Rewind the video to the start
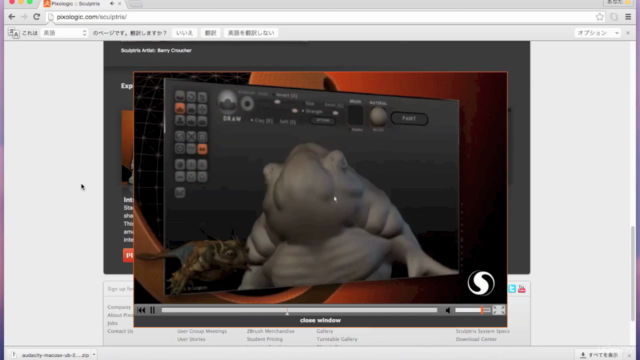Image resolution: width=640 pixels, height=360 pixels. point(141,310)
